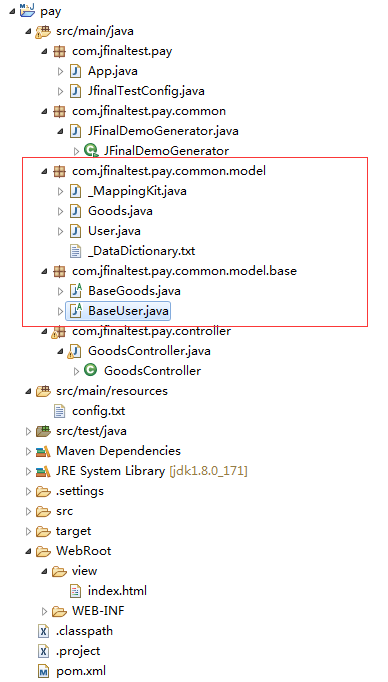Click the com.jfinaltest.pay package icon
Viewport: 388px width, 682px height.
click(x=59, y=51)
